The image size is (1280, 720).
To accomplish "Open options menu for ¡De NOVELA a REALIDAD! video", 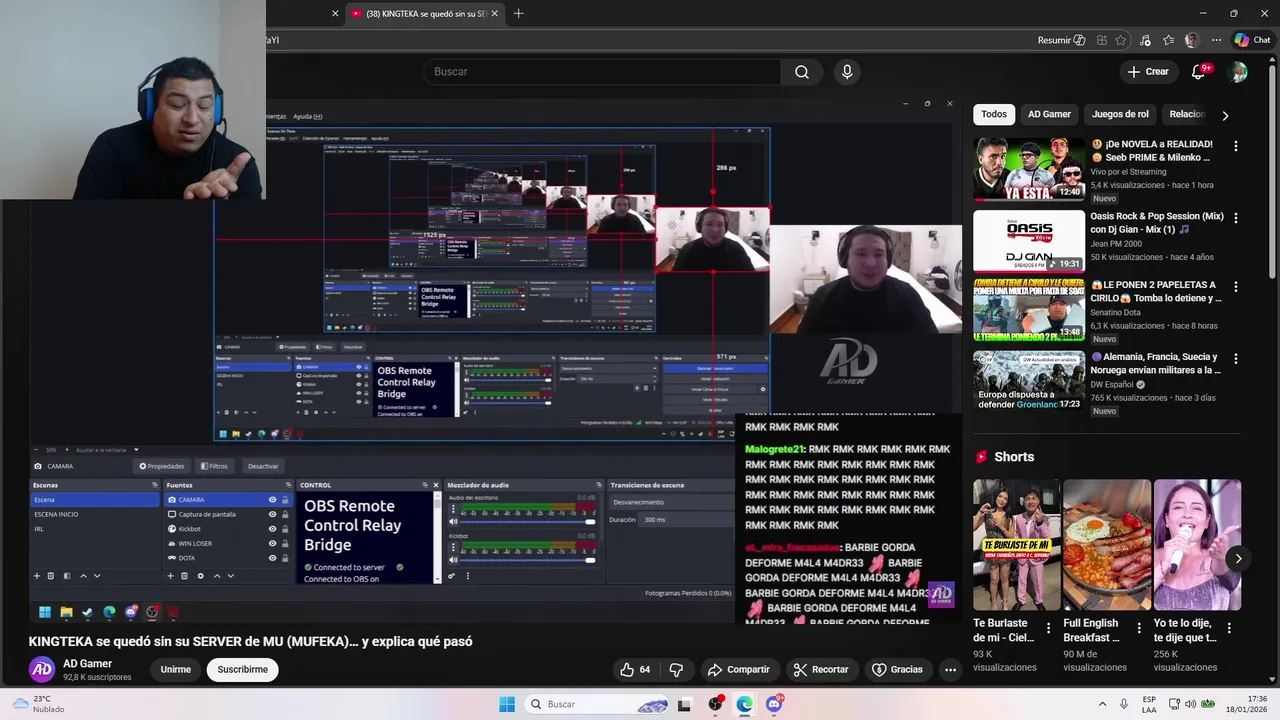I will (1236, 146).
